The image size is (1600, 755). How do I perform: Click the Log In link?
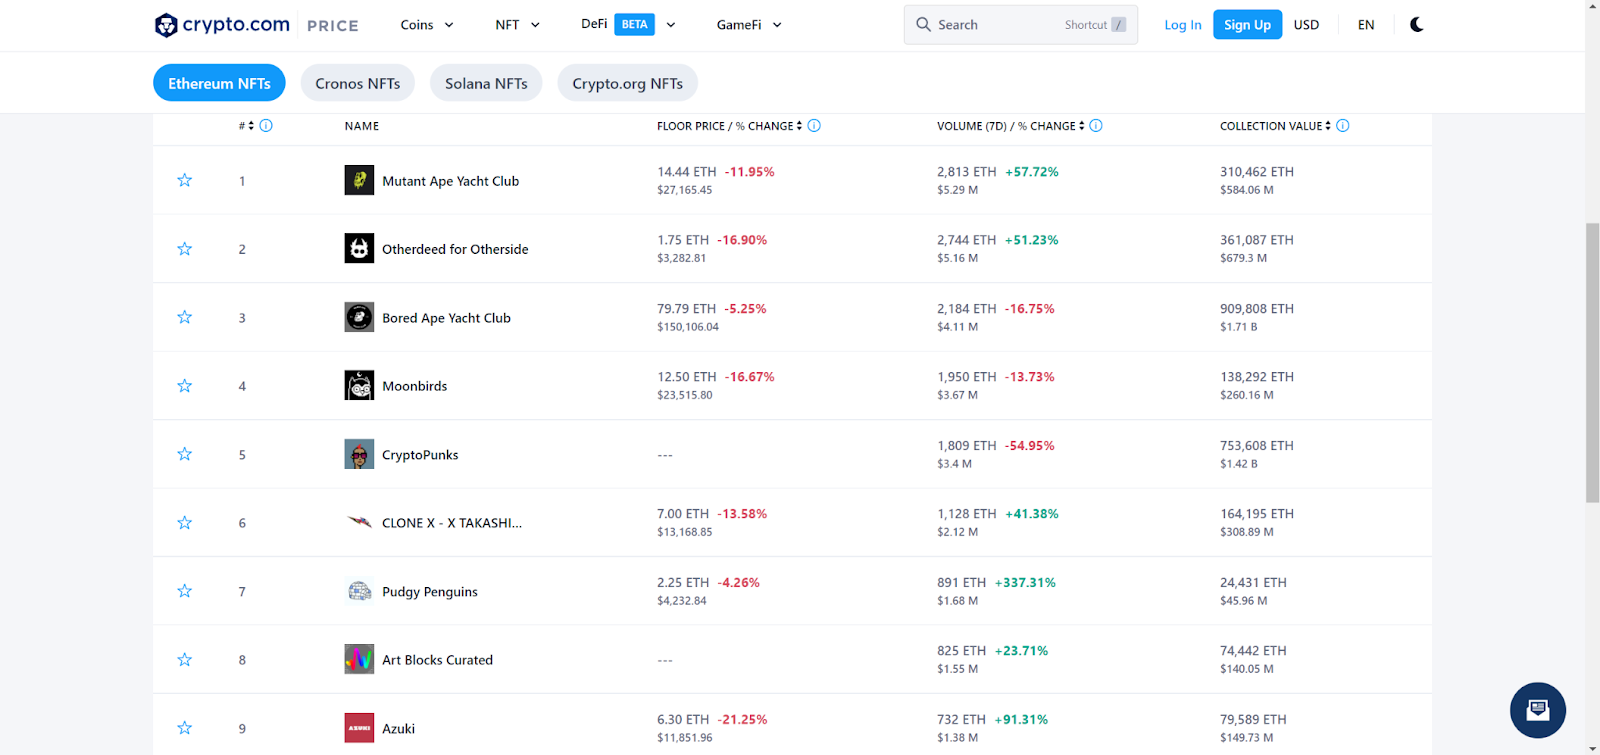coord(1182,25)
